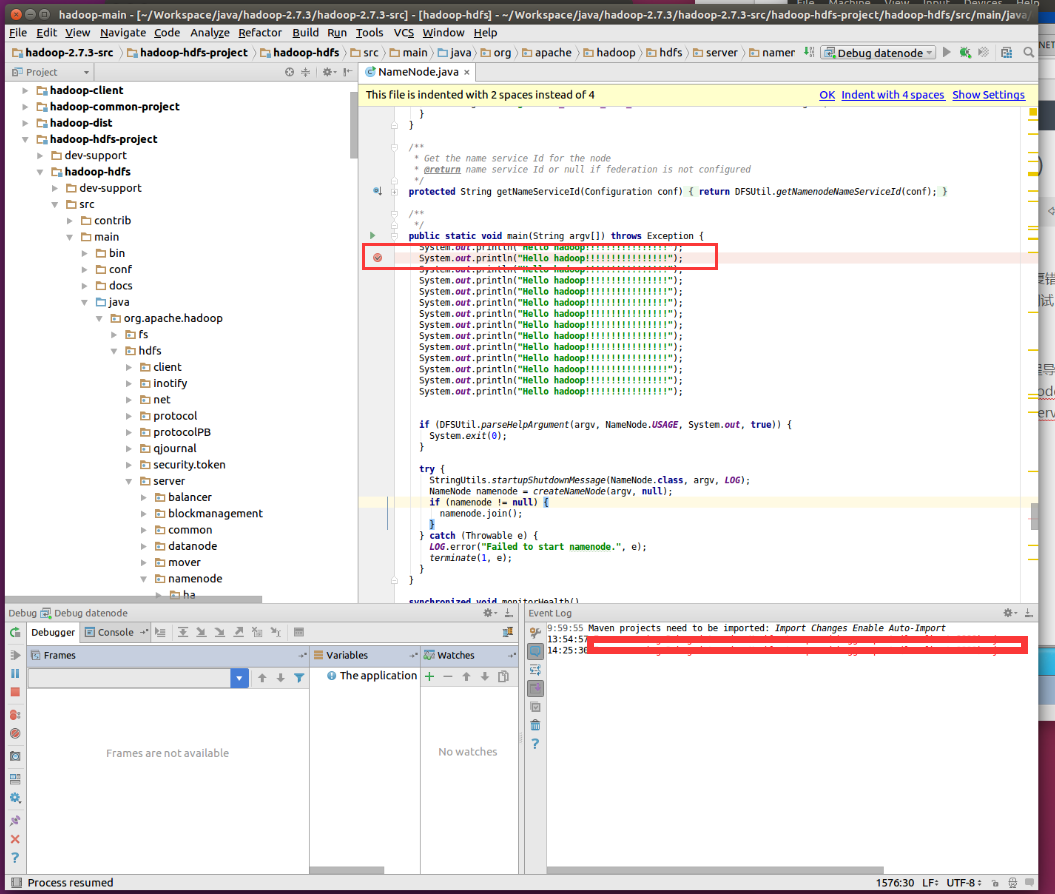The image size is (1055, 894).
Task: Click the funnel filter icon in Frames
Action: [x=299, y=678]
